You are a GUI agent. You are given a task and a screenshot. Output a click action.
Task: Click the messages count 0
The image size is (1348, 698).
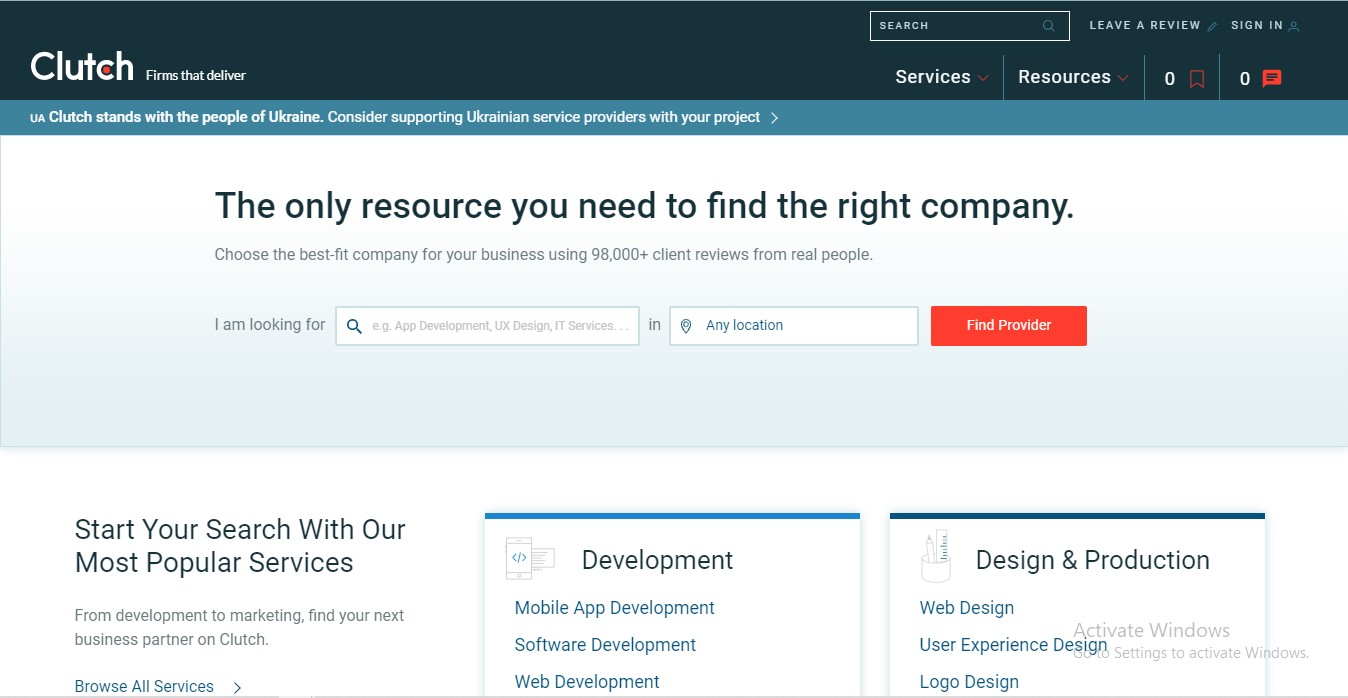(1245, 79)
